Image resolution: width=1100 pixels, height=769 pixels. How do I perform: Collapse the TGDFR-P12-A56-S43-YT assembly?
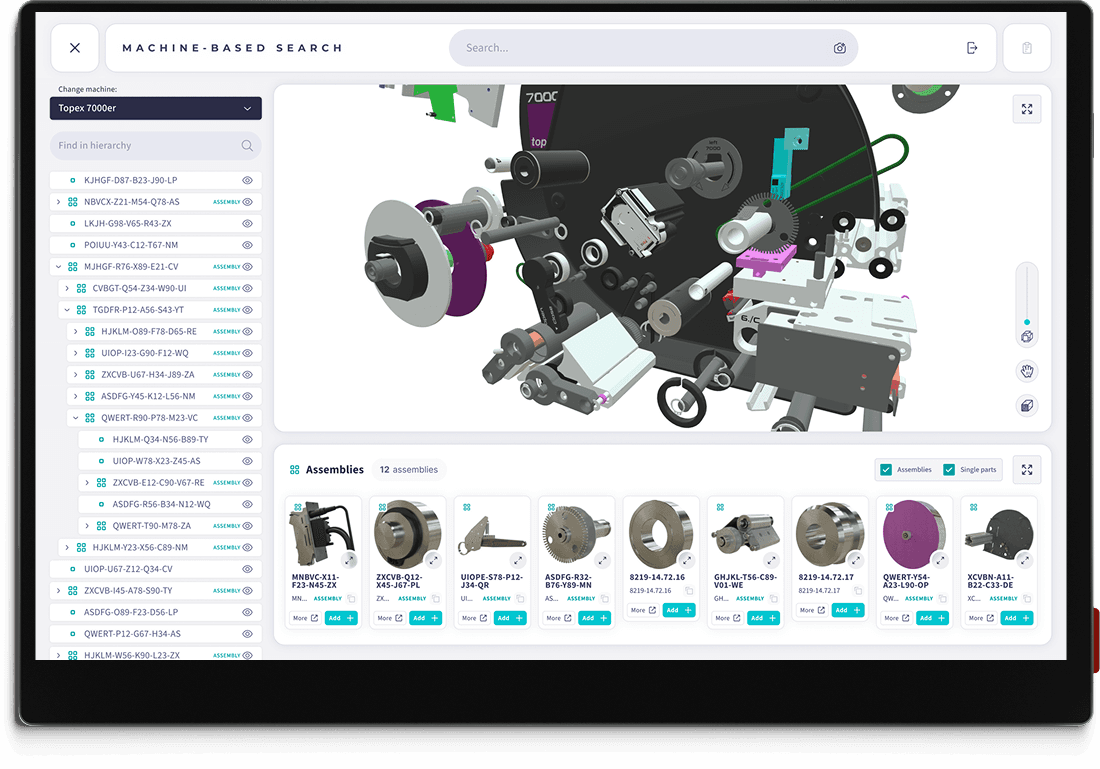(x=67, y=309)
